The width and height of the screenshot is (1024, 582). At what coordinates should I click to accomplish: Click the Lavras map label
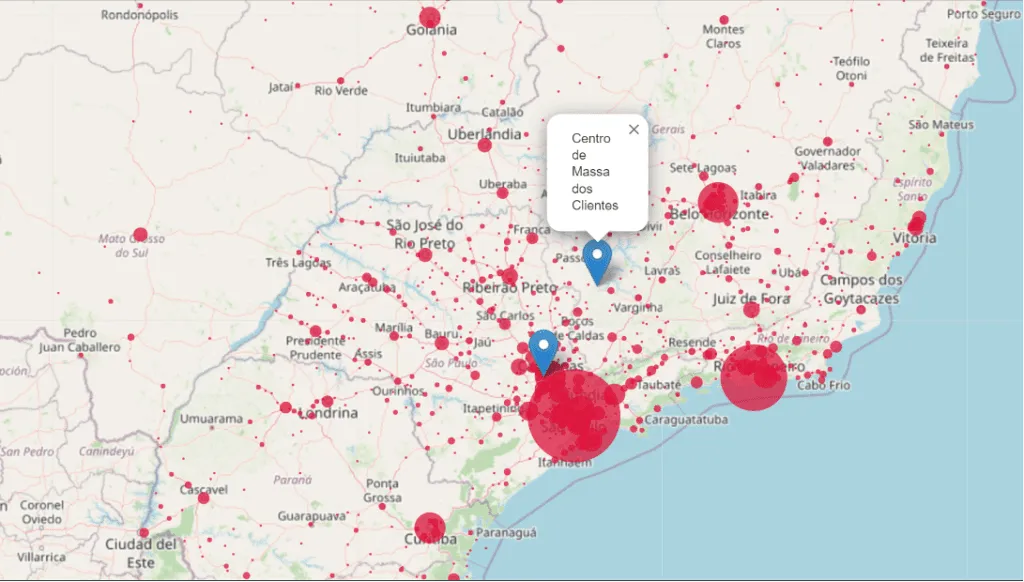tap(662, 270)
